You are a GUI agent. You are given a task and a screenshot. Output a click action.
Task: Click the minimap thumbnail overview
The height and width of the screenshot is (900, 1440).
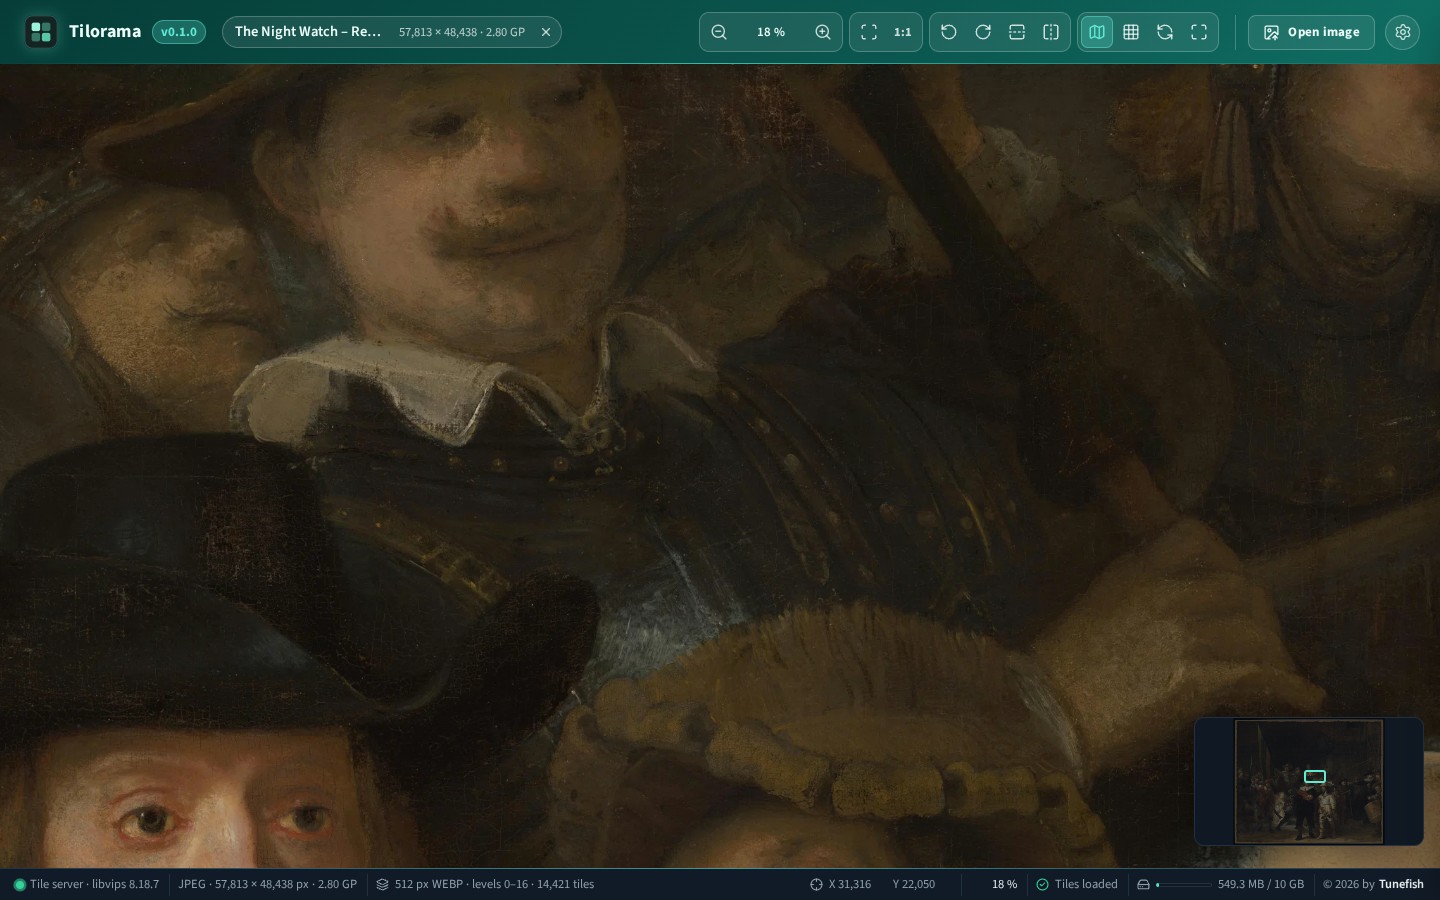click(x=1308, y=781)
